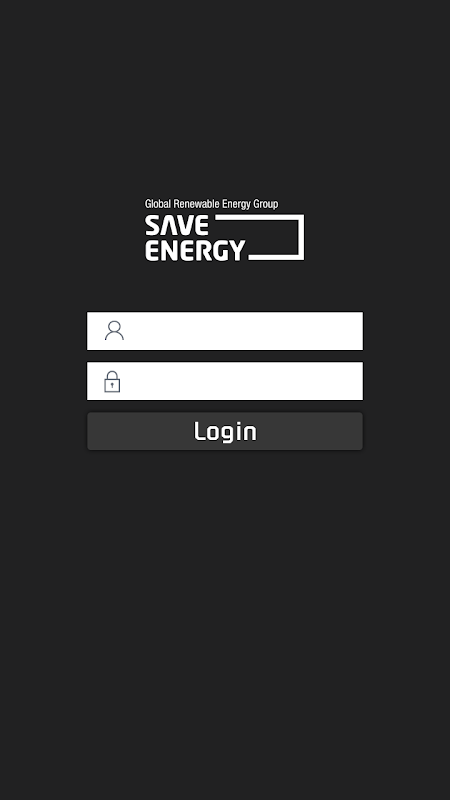
Task: Tap the SAVE ENERGY logo
Action: click(x=224, y=230)
